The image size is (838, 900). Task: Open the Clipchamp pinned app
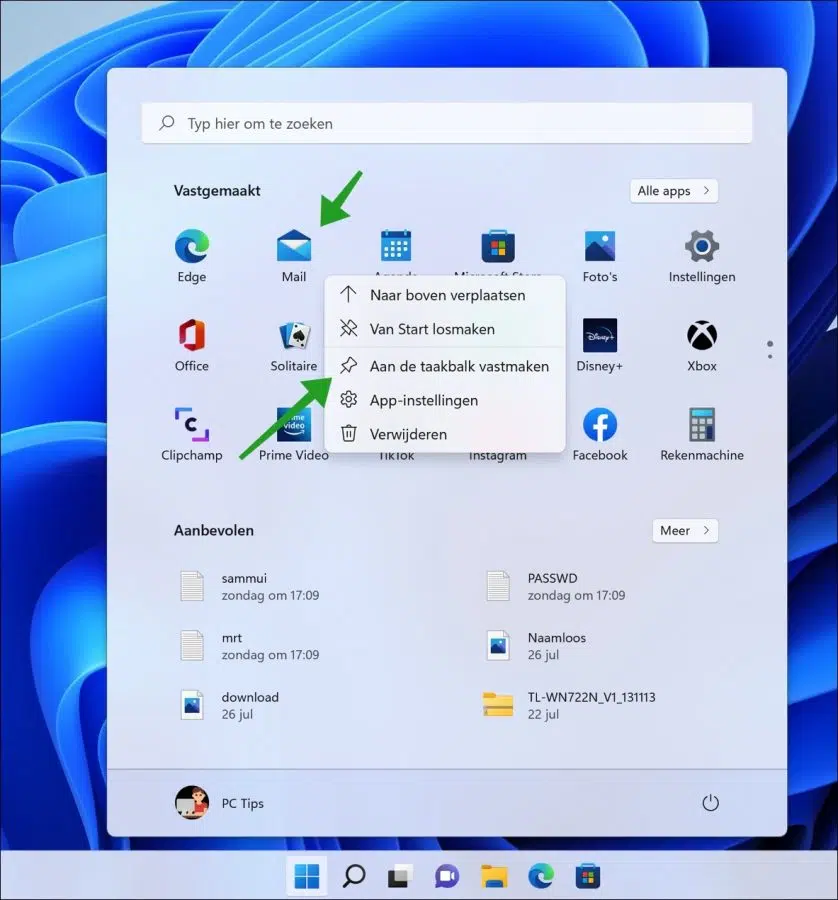tap(192, 435)
